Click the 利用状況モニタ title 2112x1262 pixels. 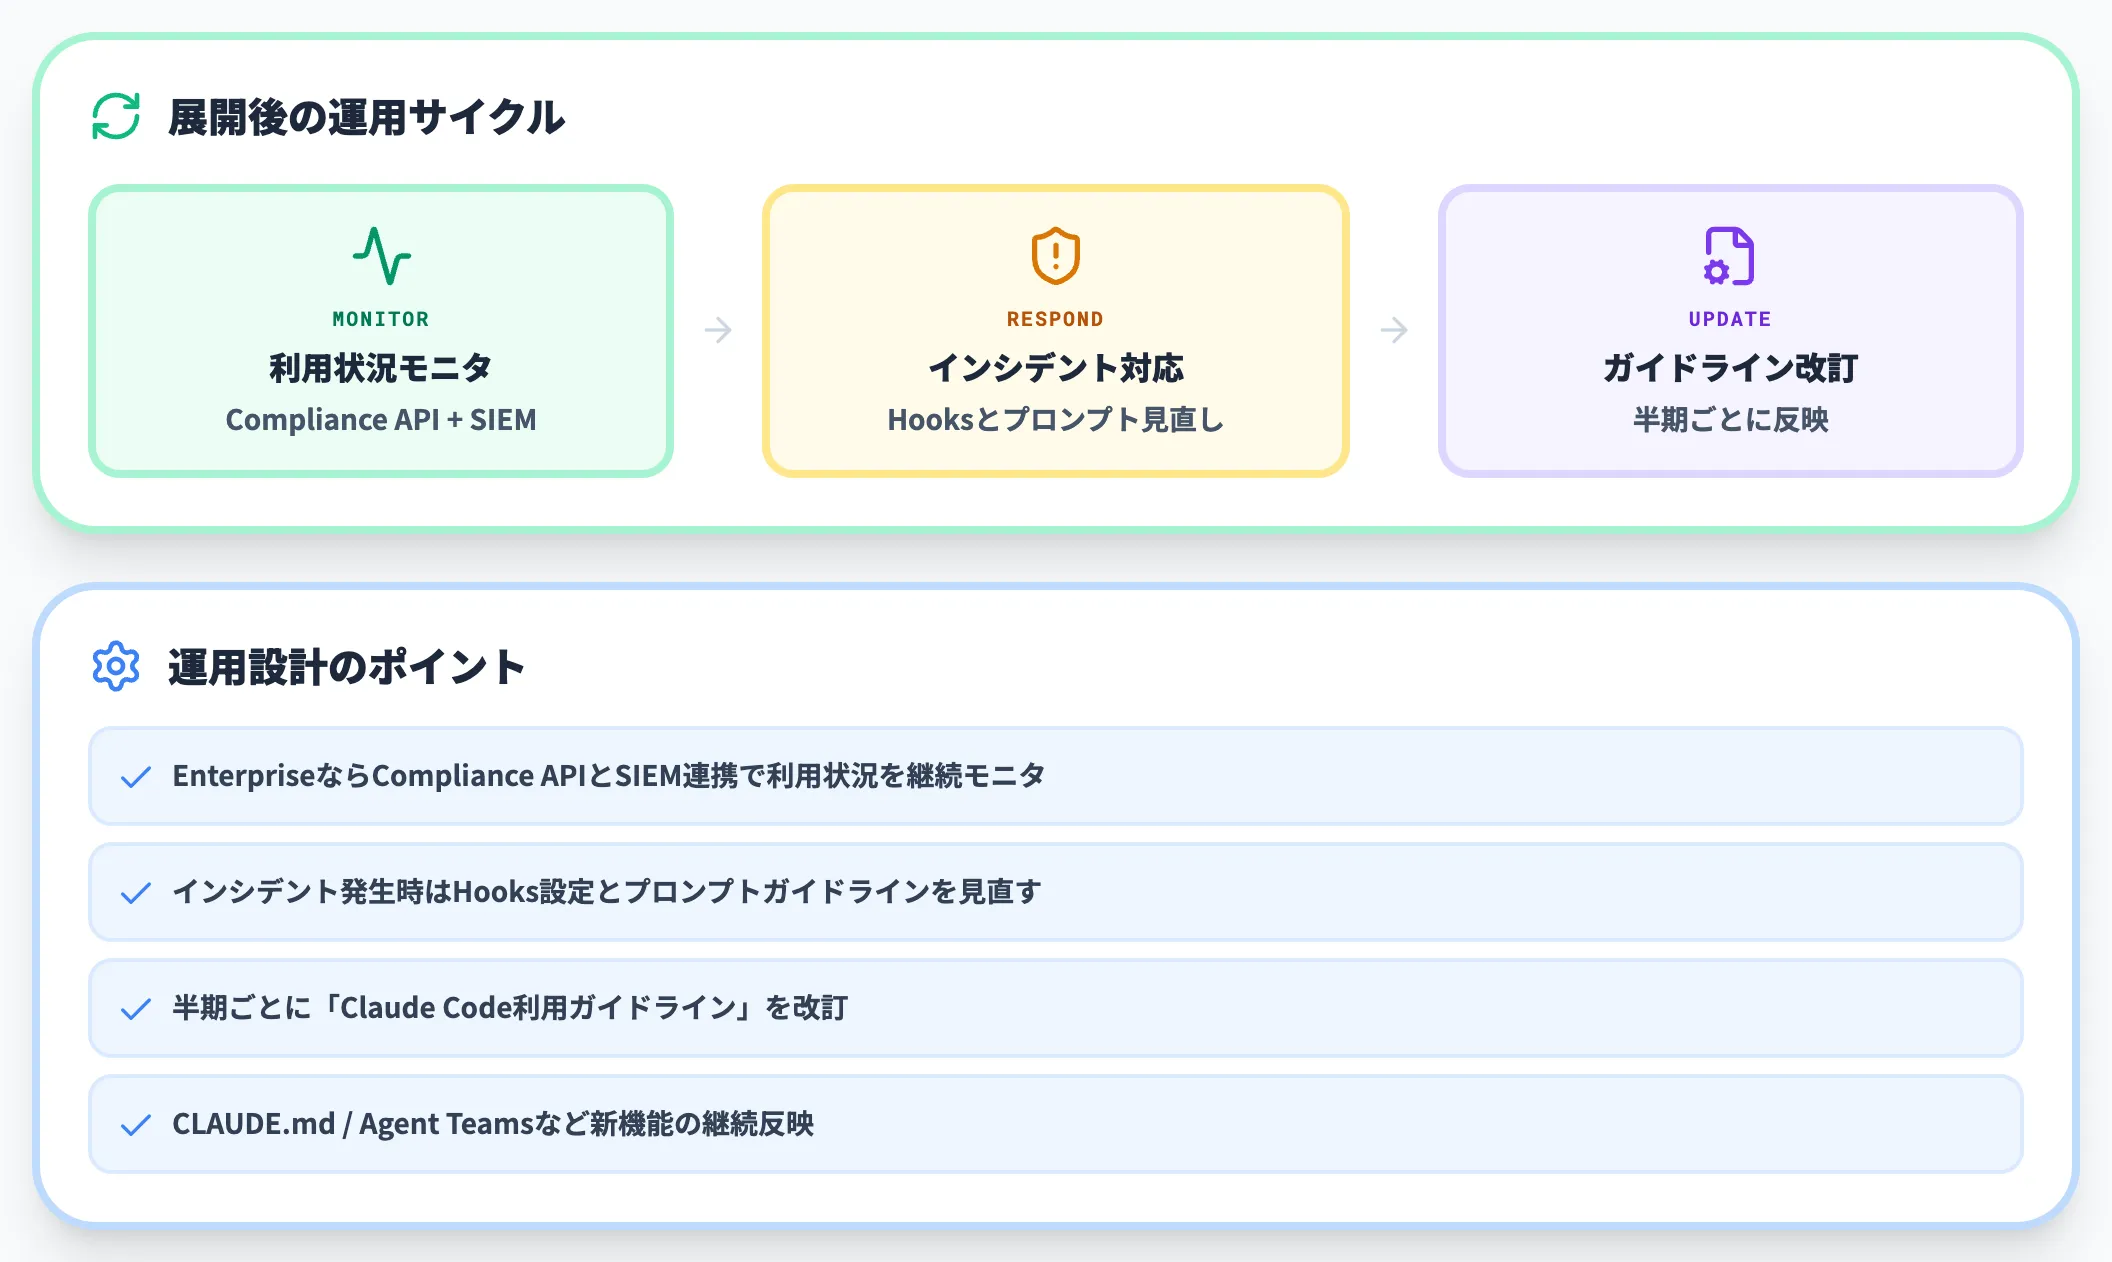pyautogui.click(x=381, y=368)
